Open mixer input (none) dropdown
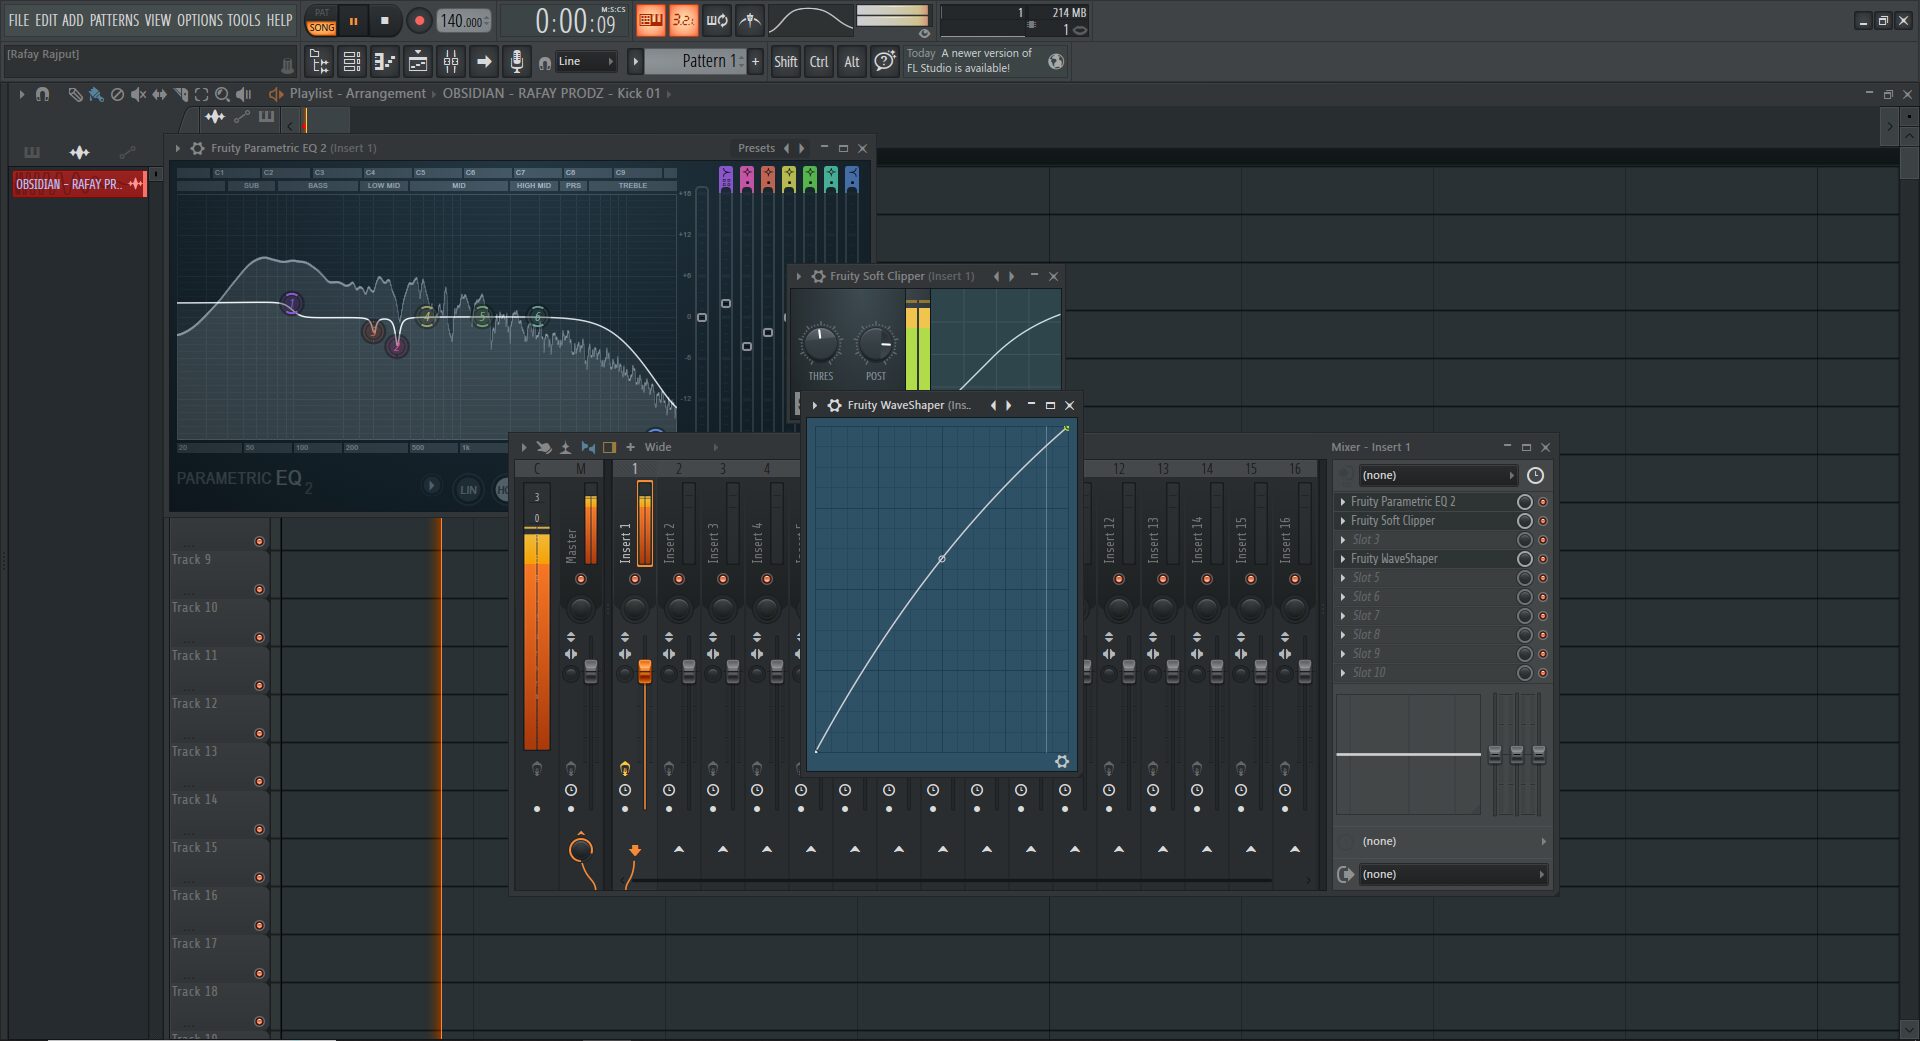The height and width of the screenshot is (1041, 1920). (x=1436, y=475)
